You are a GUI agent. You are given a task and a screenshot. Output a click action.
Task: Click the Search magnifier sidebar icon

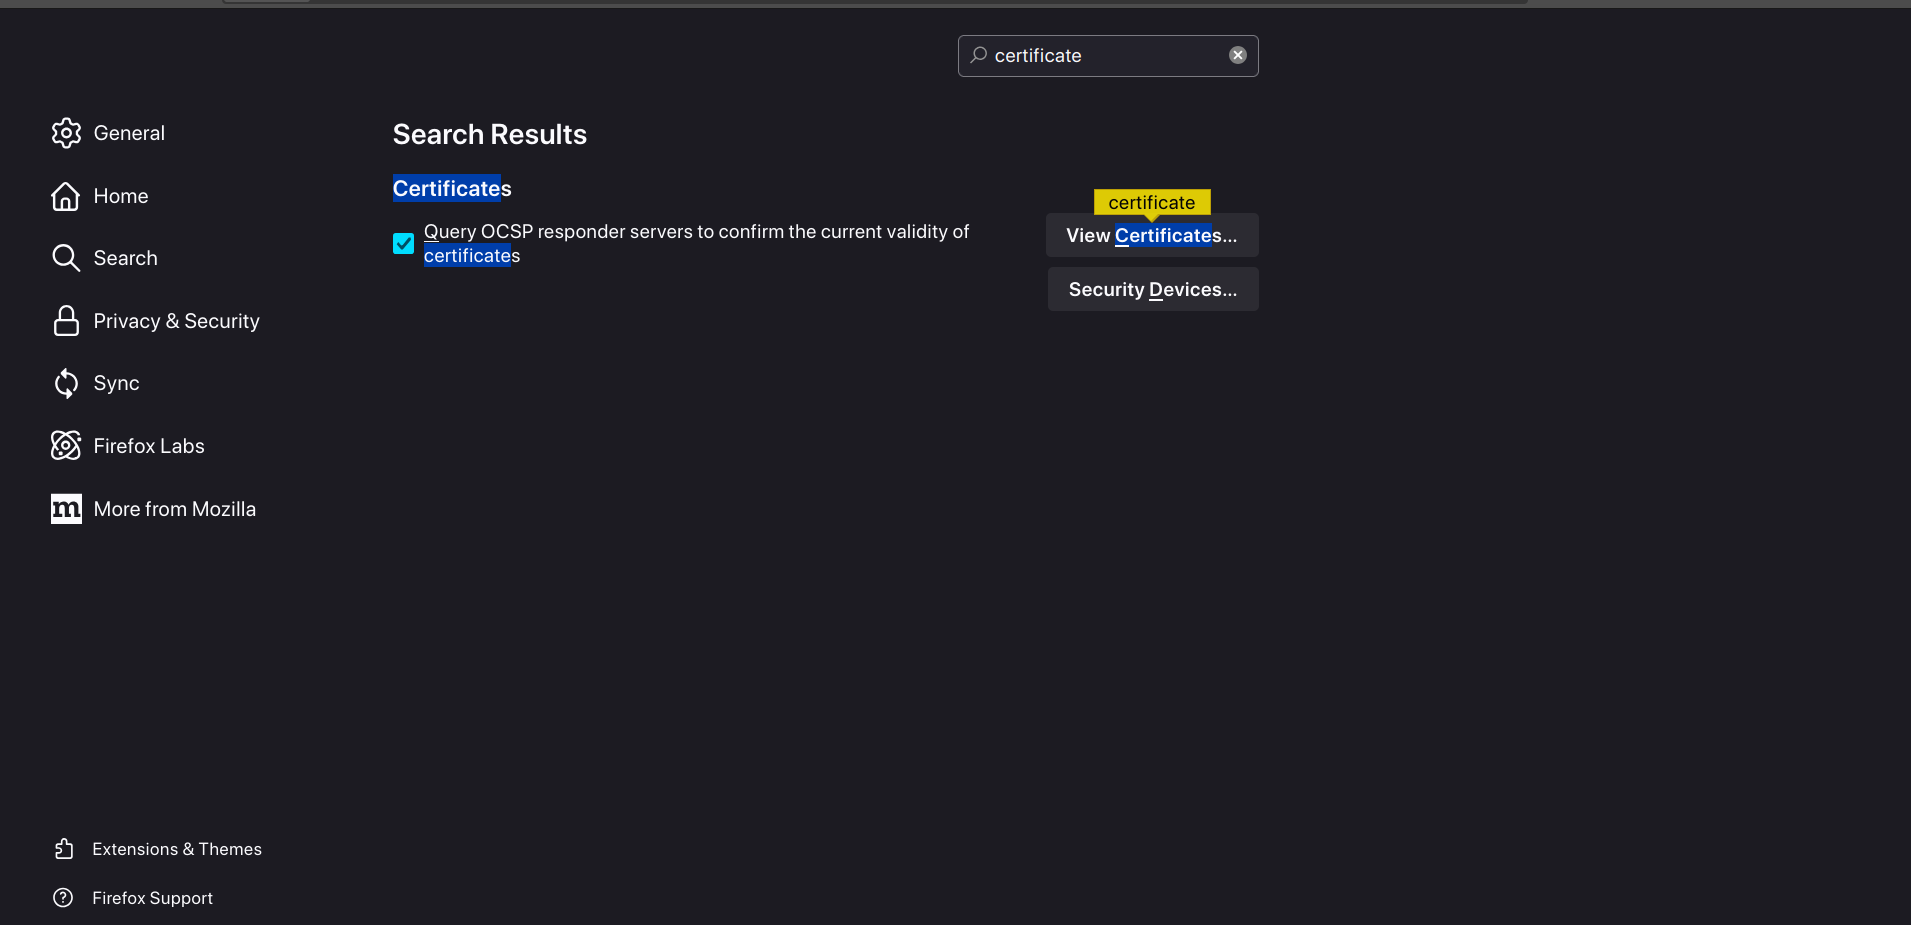[x=66, y=258]
